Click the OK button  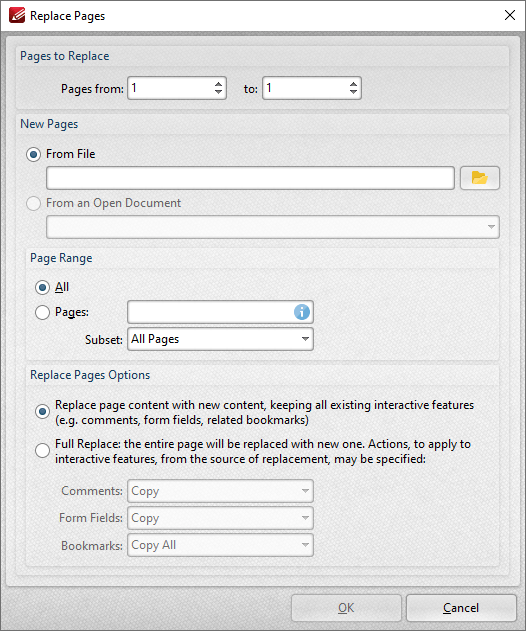[346, 608]
